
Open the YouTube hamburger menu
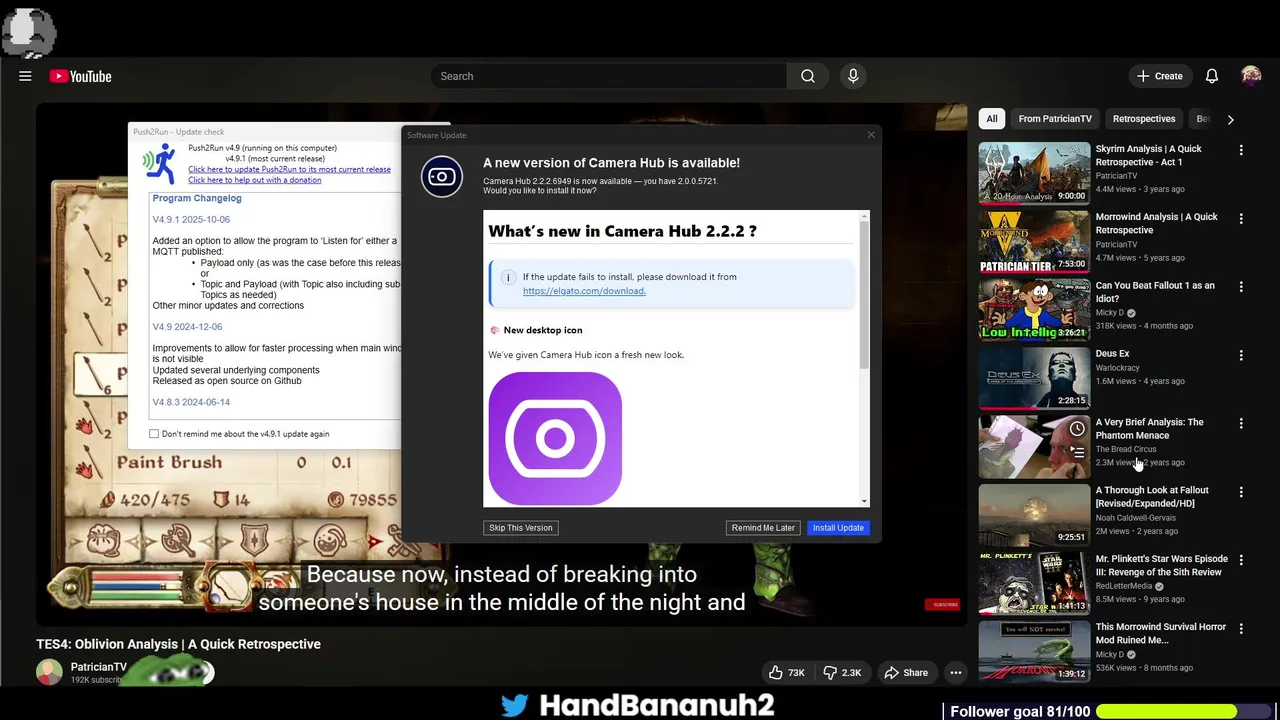tap(25, 76)
